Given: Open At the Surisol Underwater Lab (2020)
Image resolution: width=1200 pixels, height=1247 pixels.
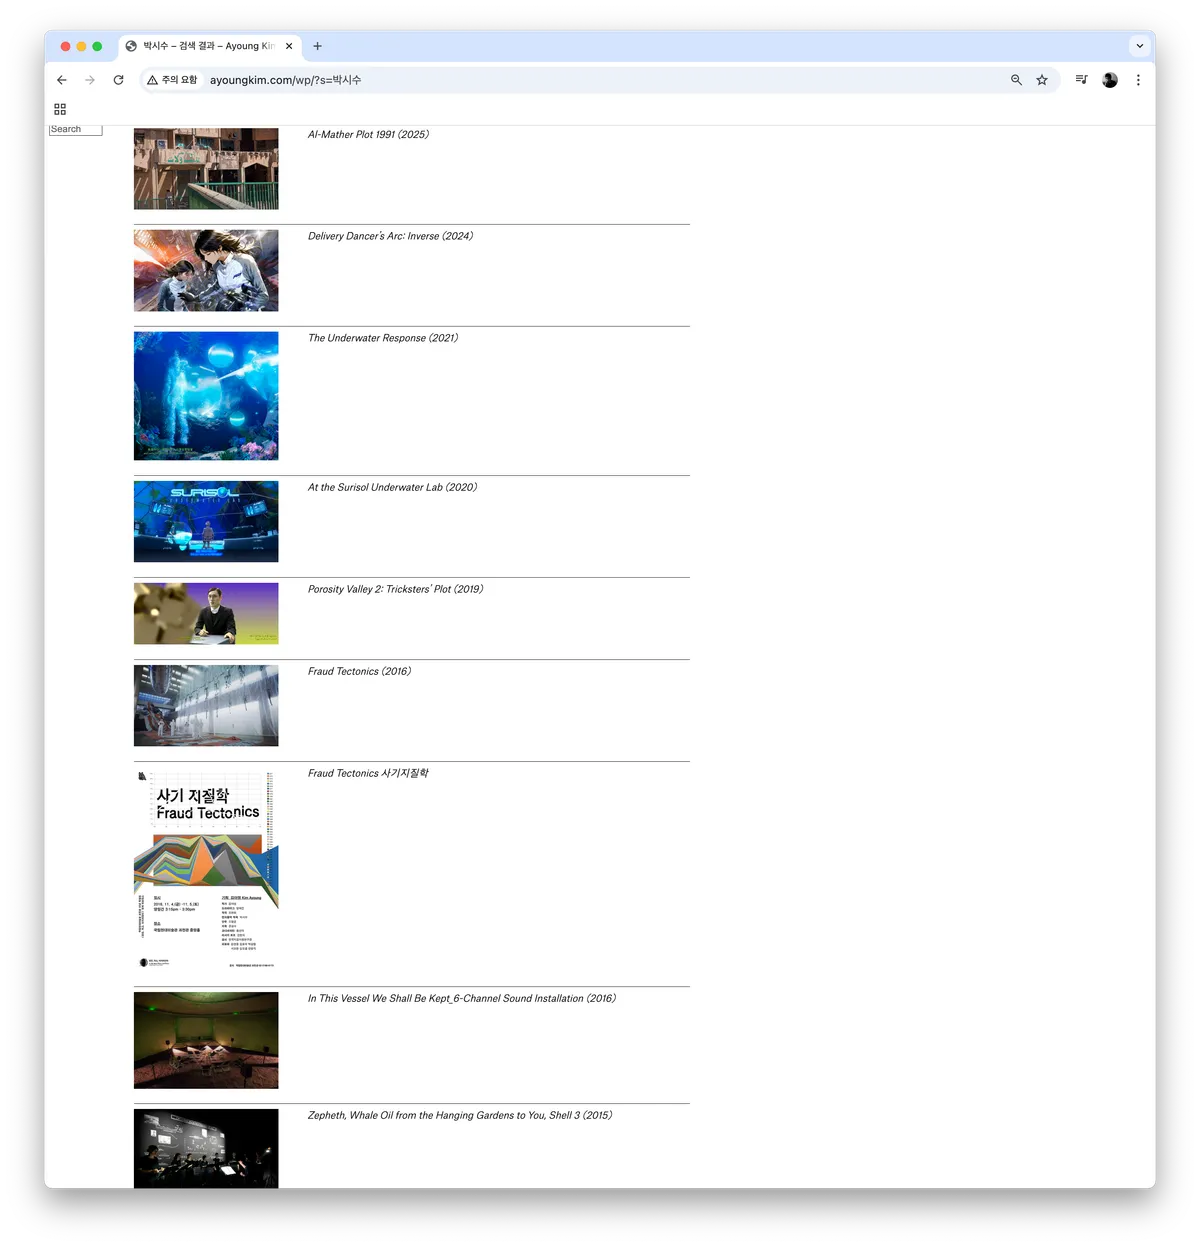Looking at the screenshot, I should click(392, 487).
